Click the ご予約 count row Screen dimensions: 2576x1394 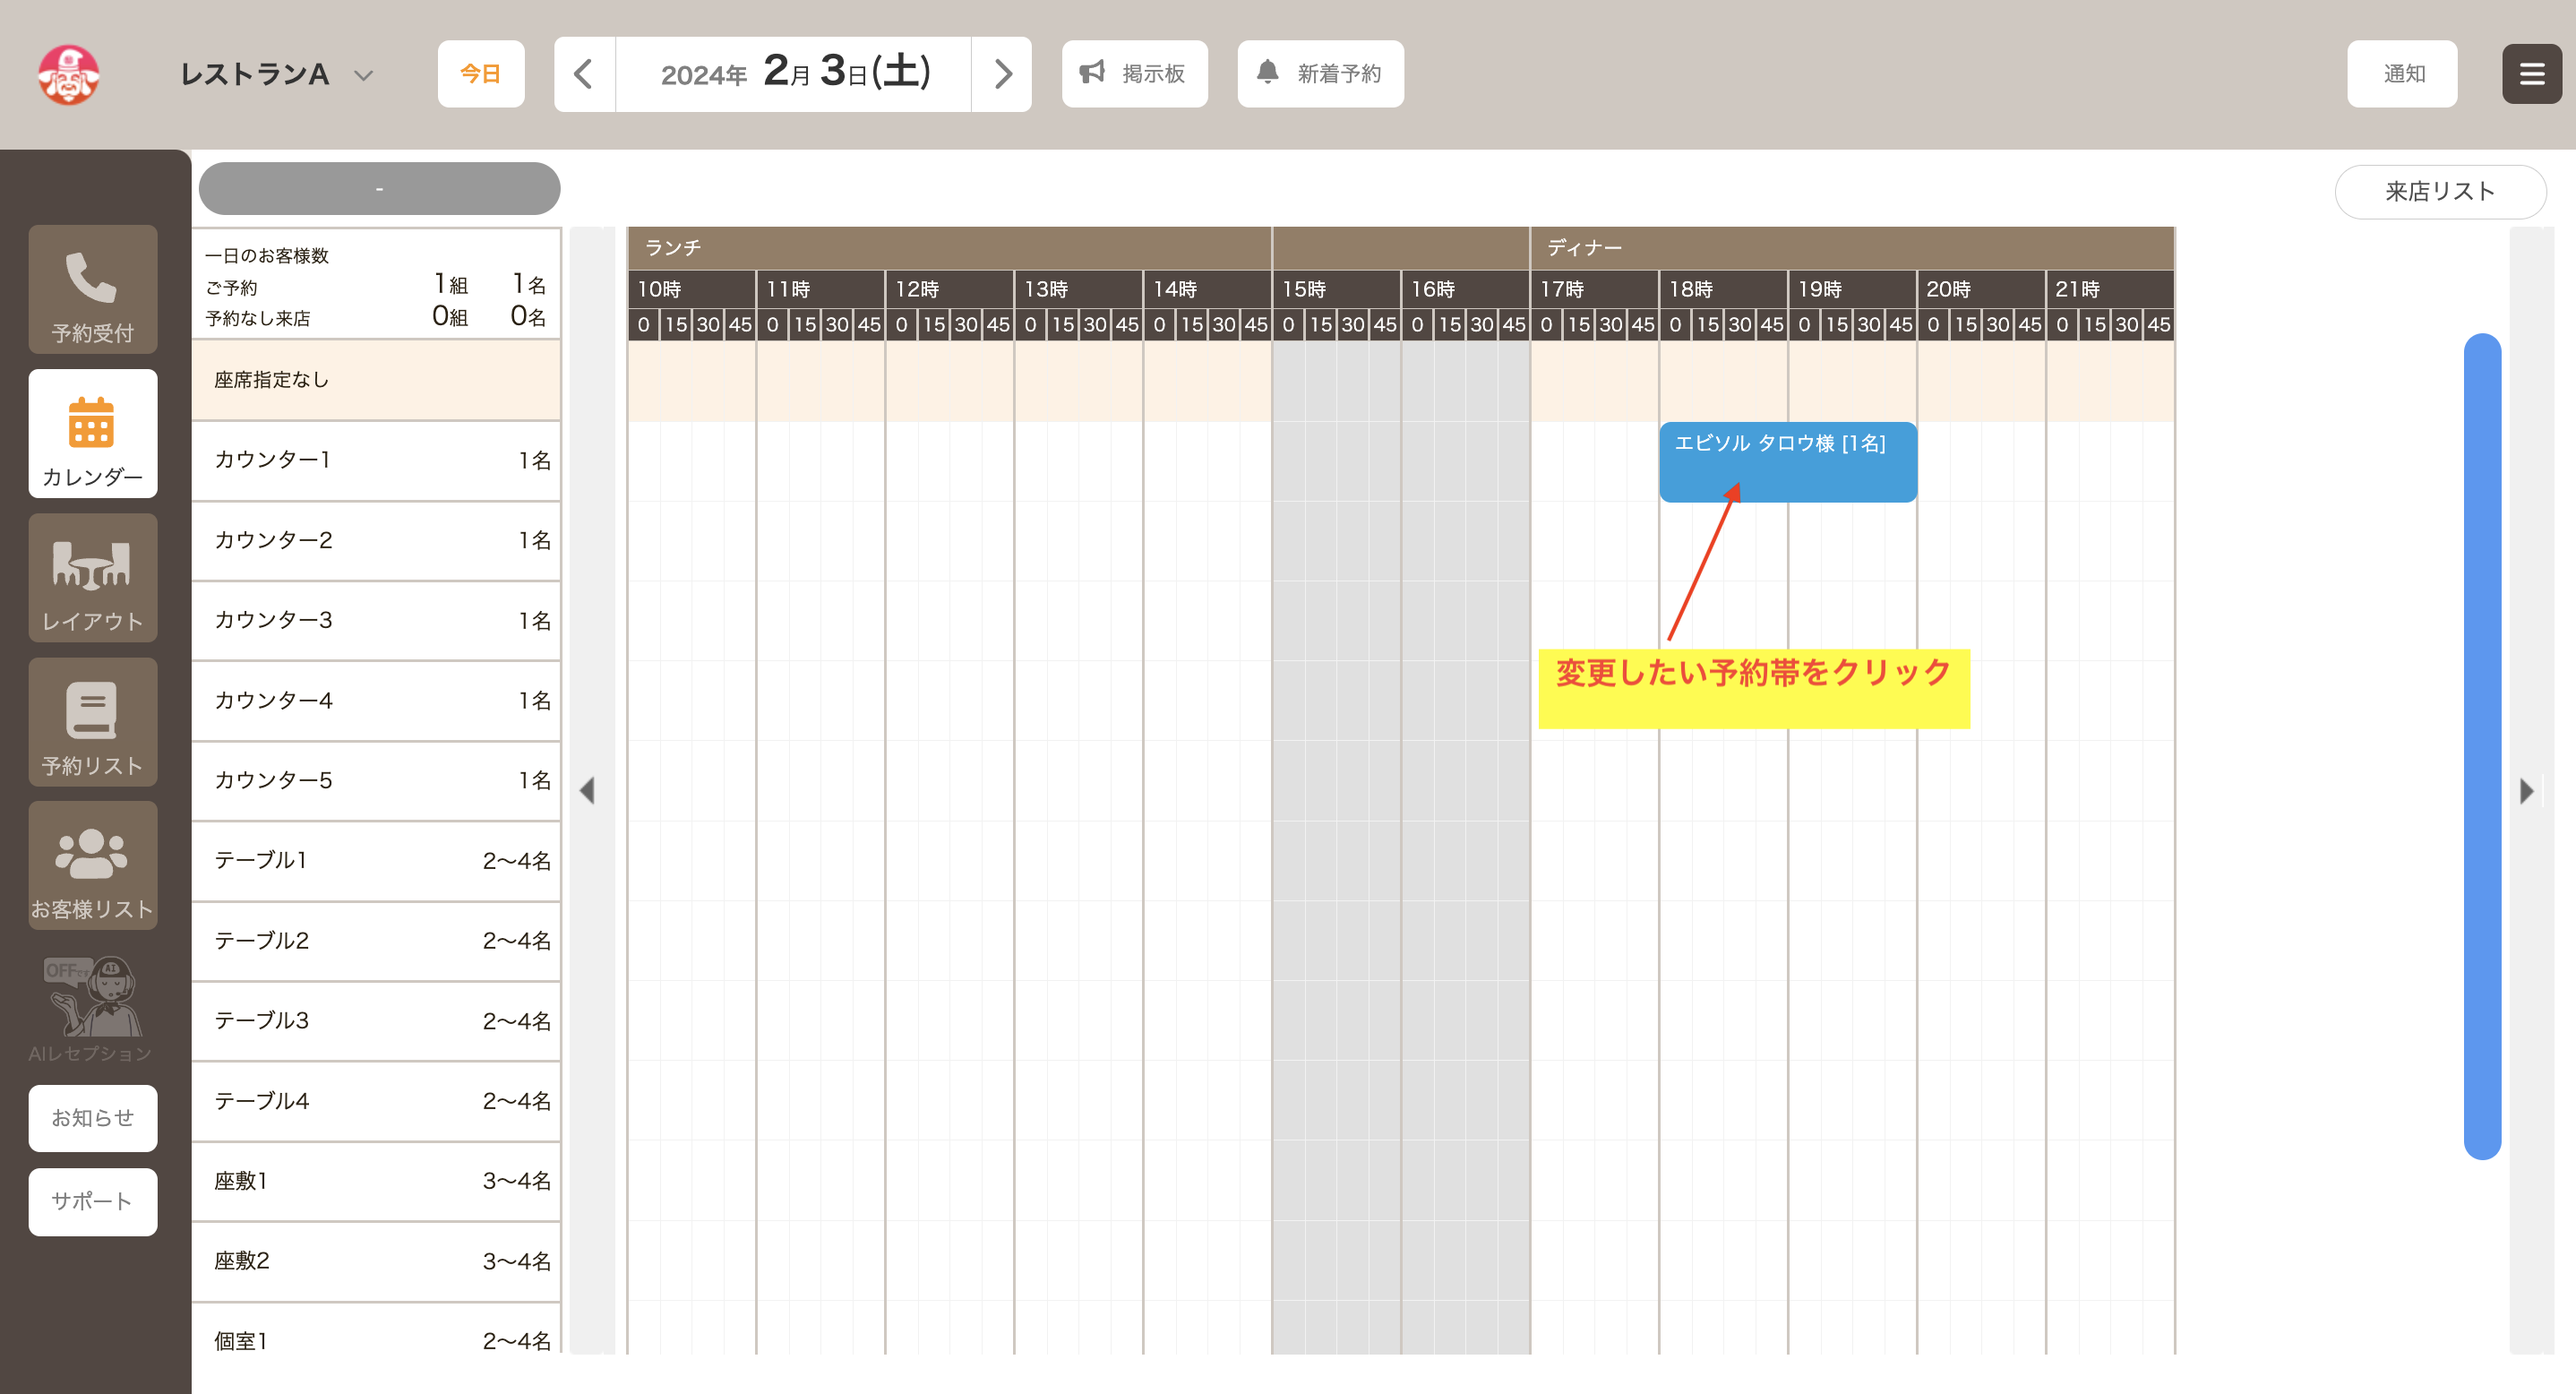coord(376,287)
